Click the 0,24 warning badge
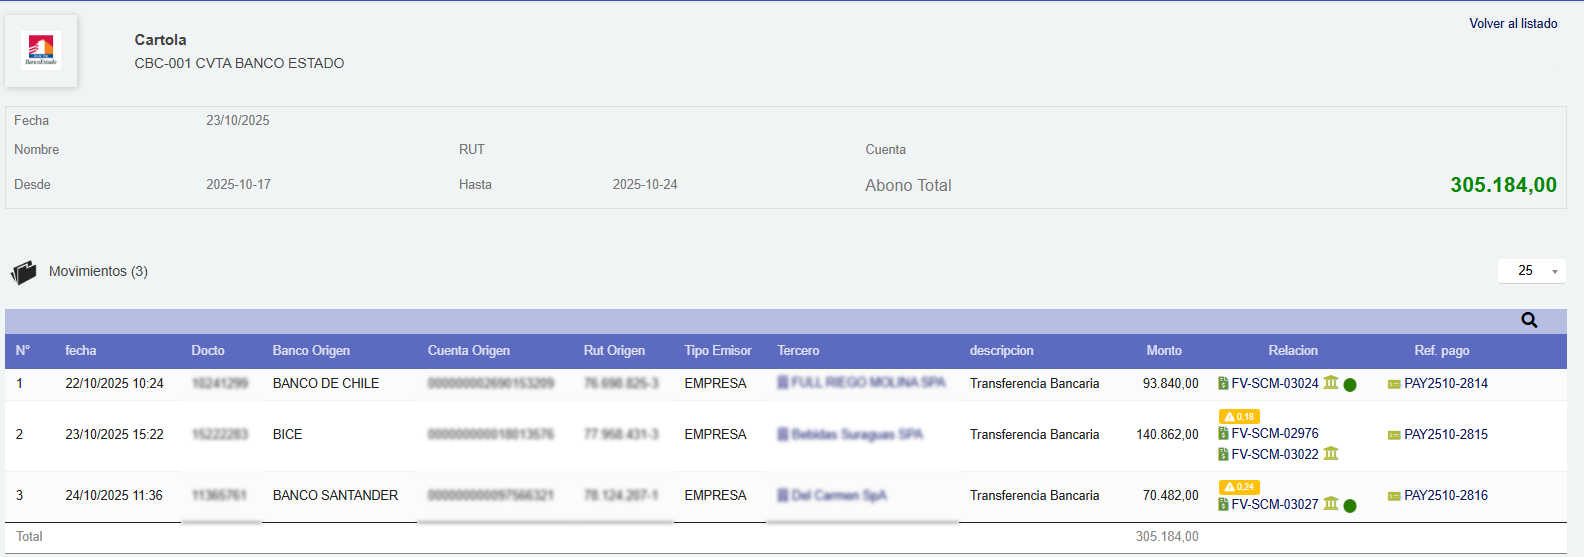Viewport: 1584px width, 557px height. pyautogui.click(x=1239, y=487)
